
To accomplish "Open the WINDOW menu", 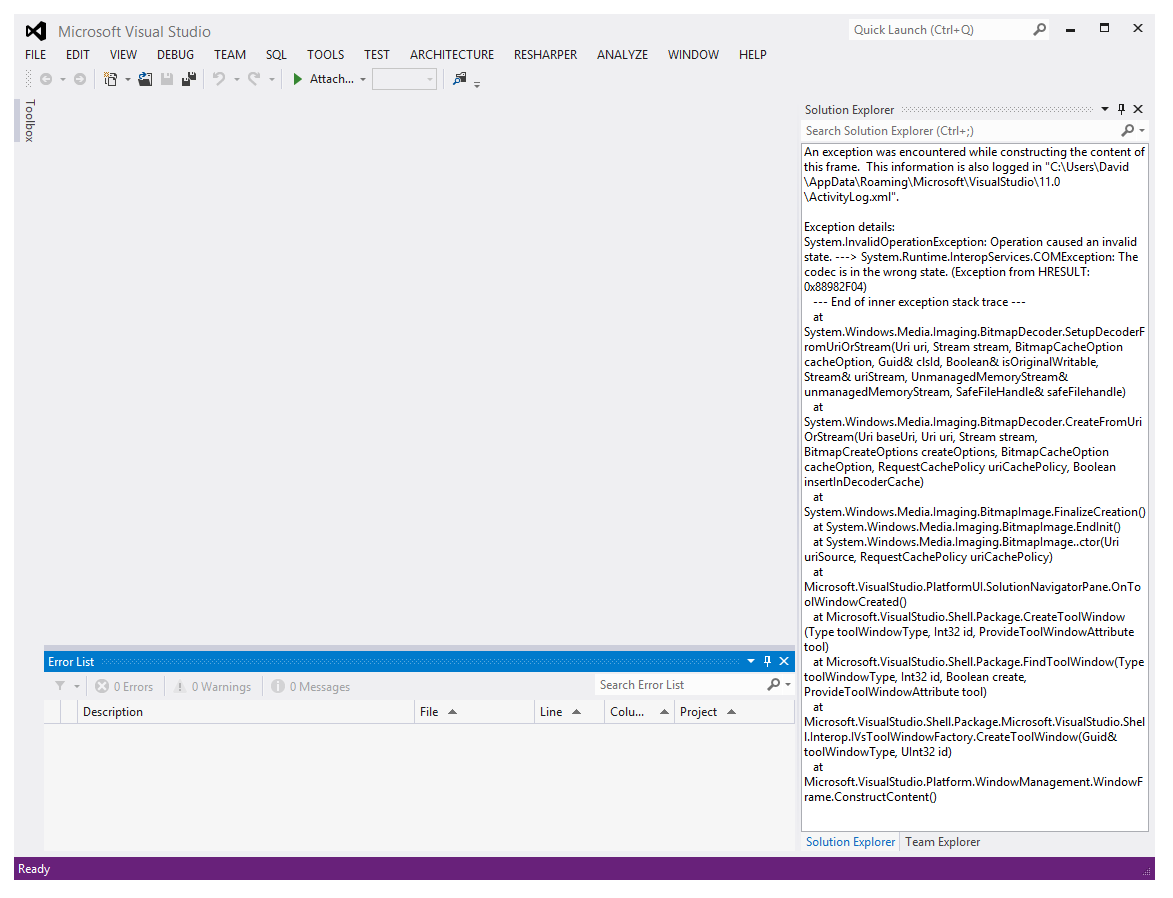I will click(x=693, y=55).
